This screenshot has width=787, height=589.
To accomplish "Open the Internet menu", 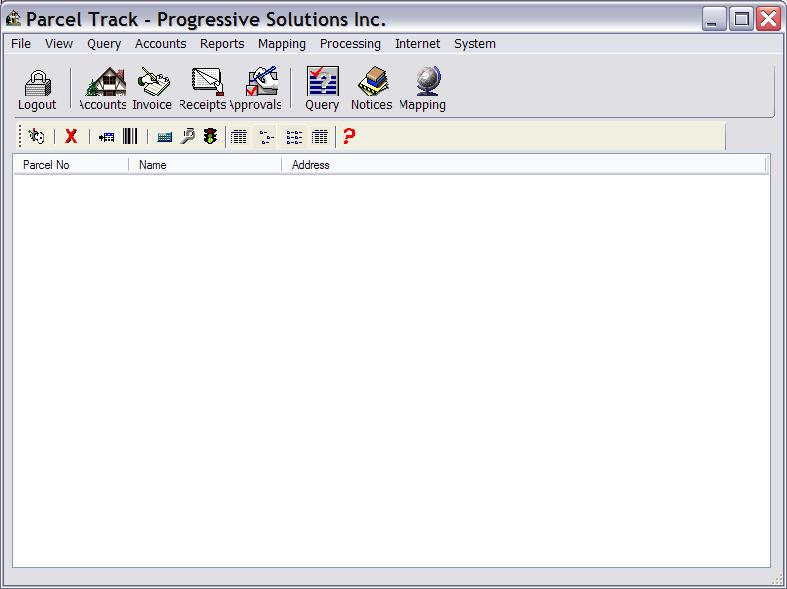I will pyautogui.click(x=418, y=44).
